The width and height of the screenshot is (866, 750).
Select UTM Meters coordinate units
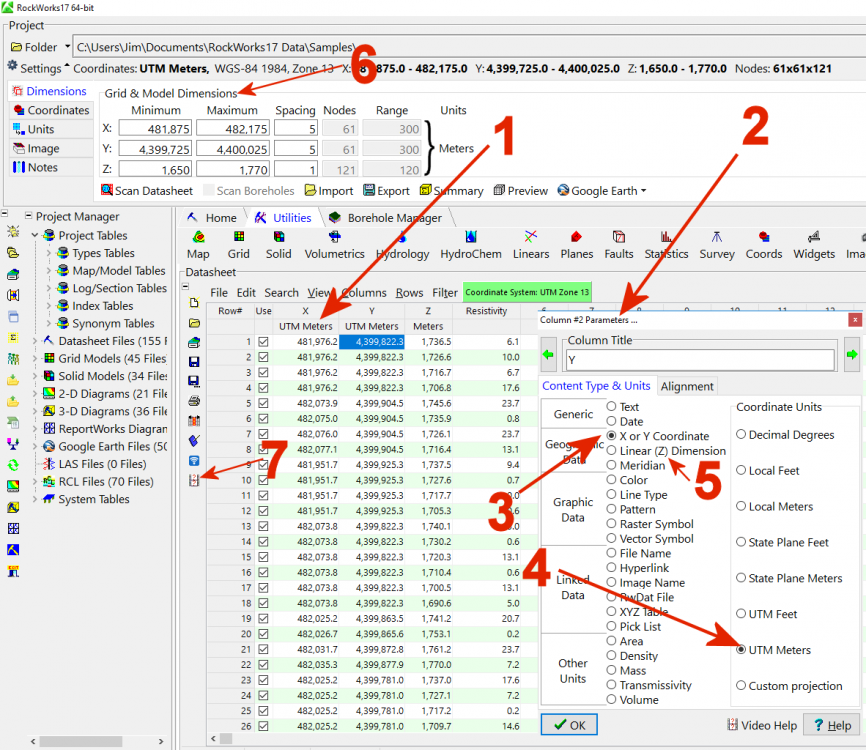point(741,649)
